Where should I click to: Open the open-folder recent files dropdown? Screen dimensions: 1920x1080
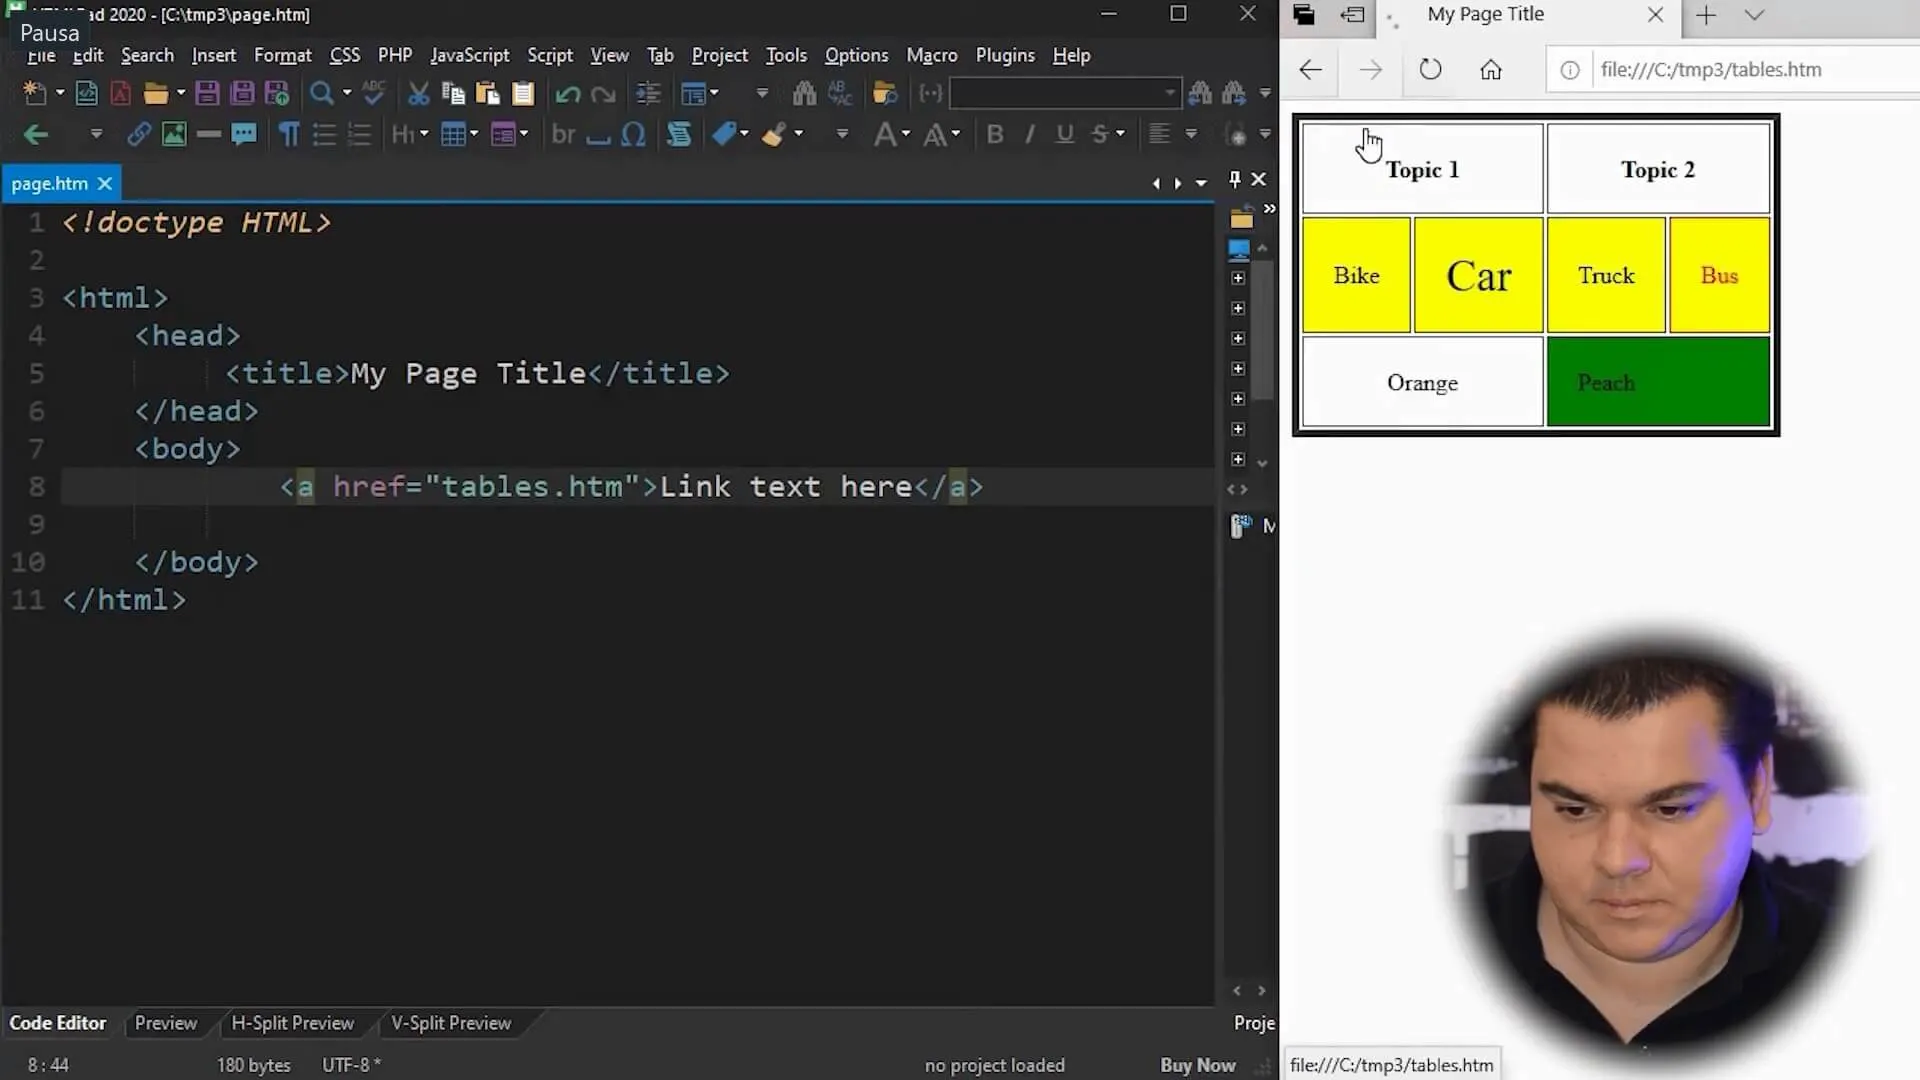click(181, 93)
